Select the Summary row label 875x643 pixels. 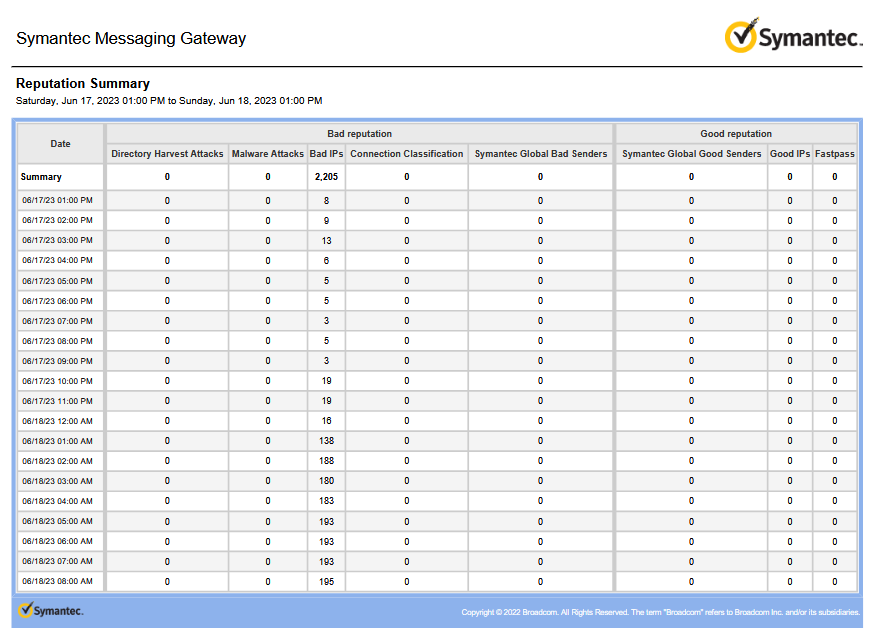[x=41, y=177]
